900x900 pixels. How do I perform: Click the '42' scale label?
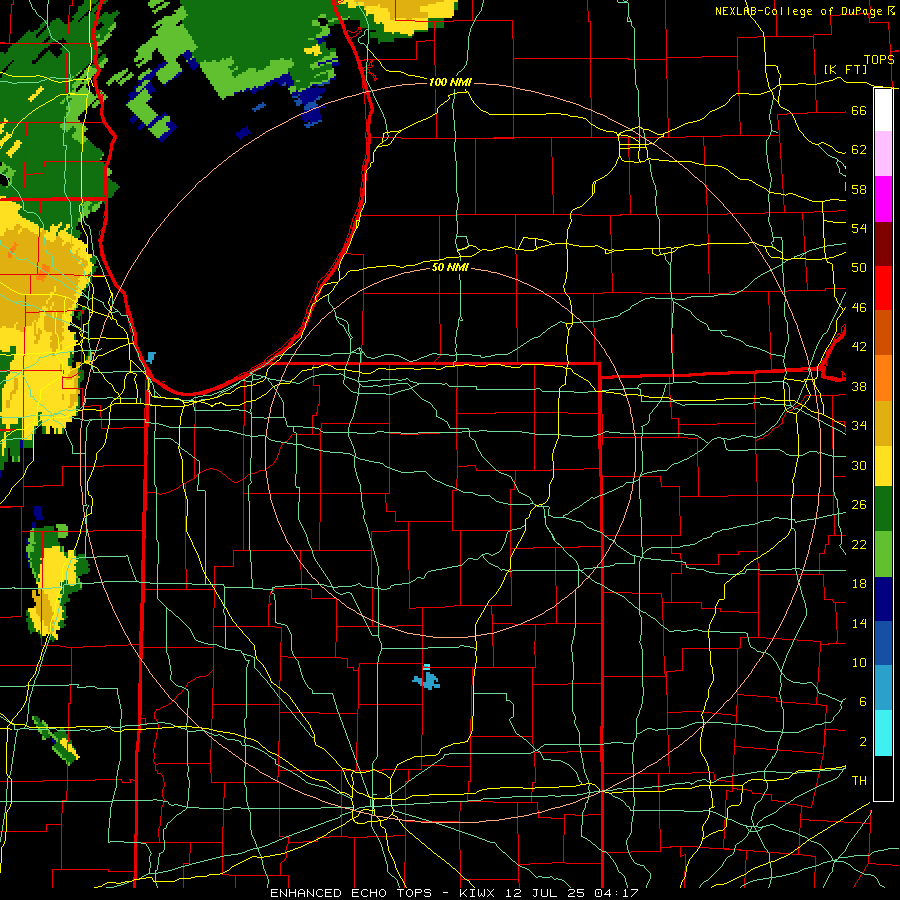click(x=859, y=347)
